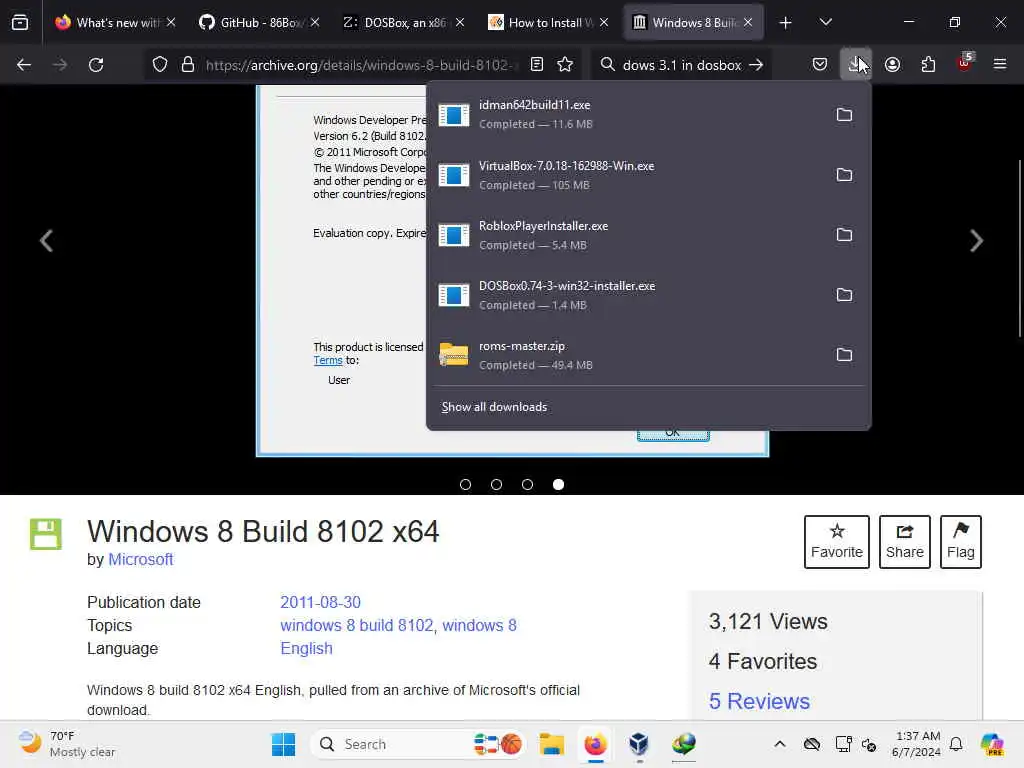Open a new browser tab
The height and width of the screenshot is (768, 1024).
(785, 23)
